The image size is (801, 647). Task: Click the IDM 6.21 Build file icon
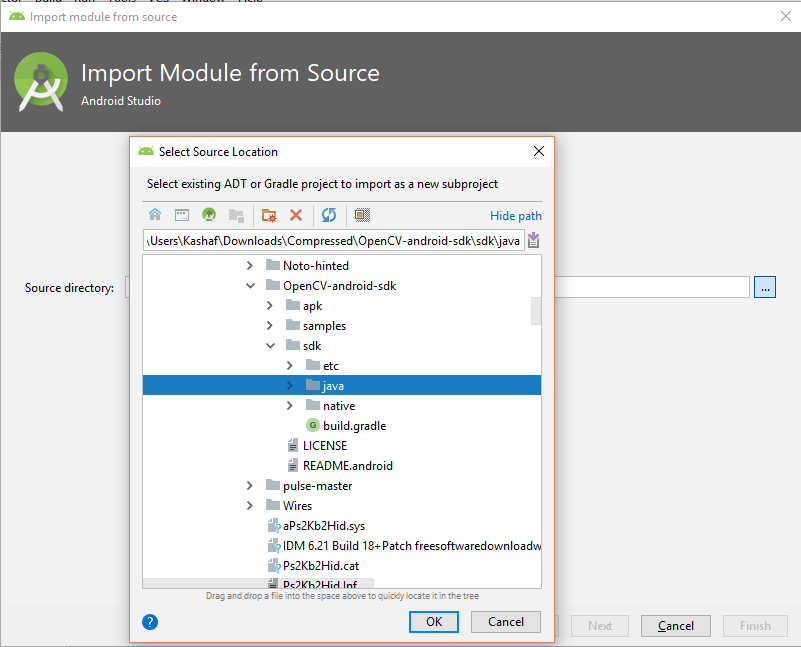tap(274, 545)
